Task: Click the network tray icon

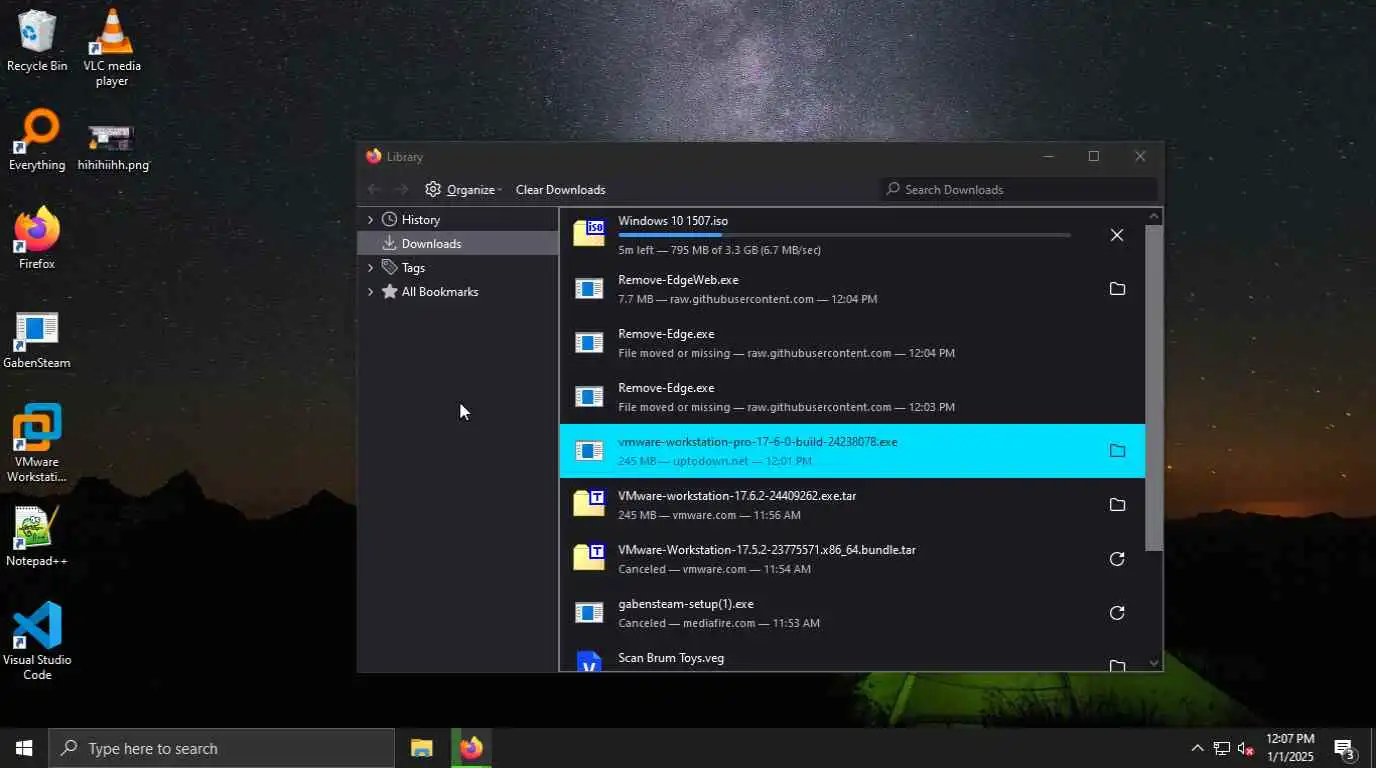Action: coord(1221,748)
